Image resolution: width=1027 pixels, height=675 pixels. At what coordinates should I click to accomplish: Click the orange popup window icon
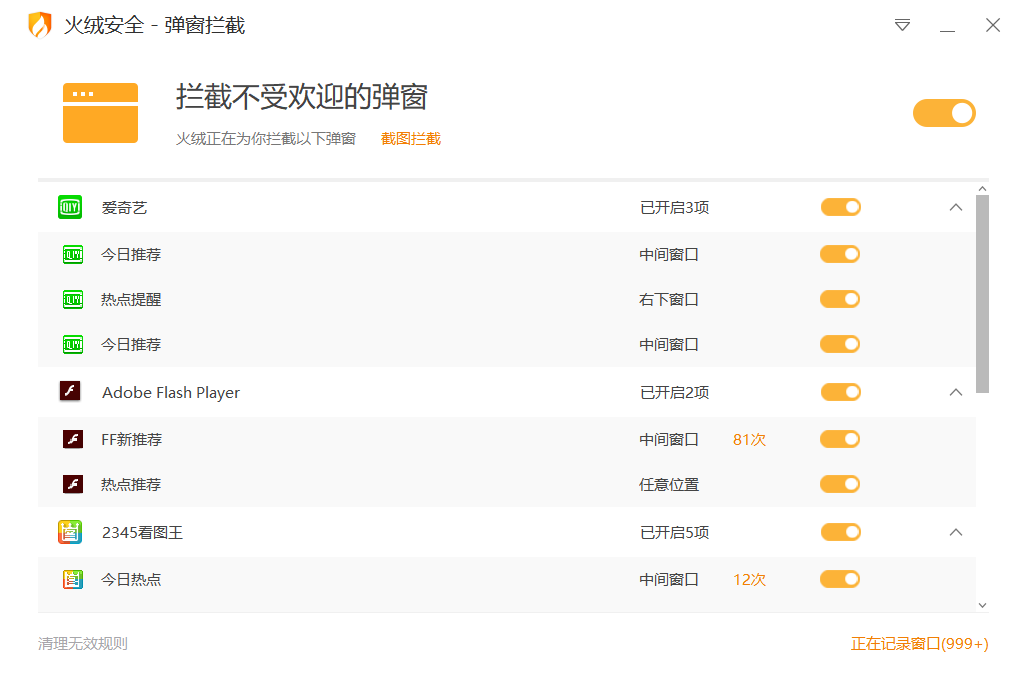coord(100,113)
